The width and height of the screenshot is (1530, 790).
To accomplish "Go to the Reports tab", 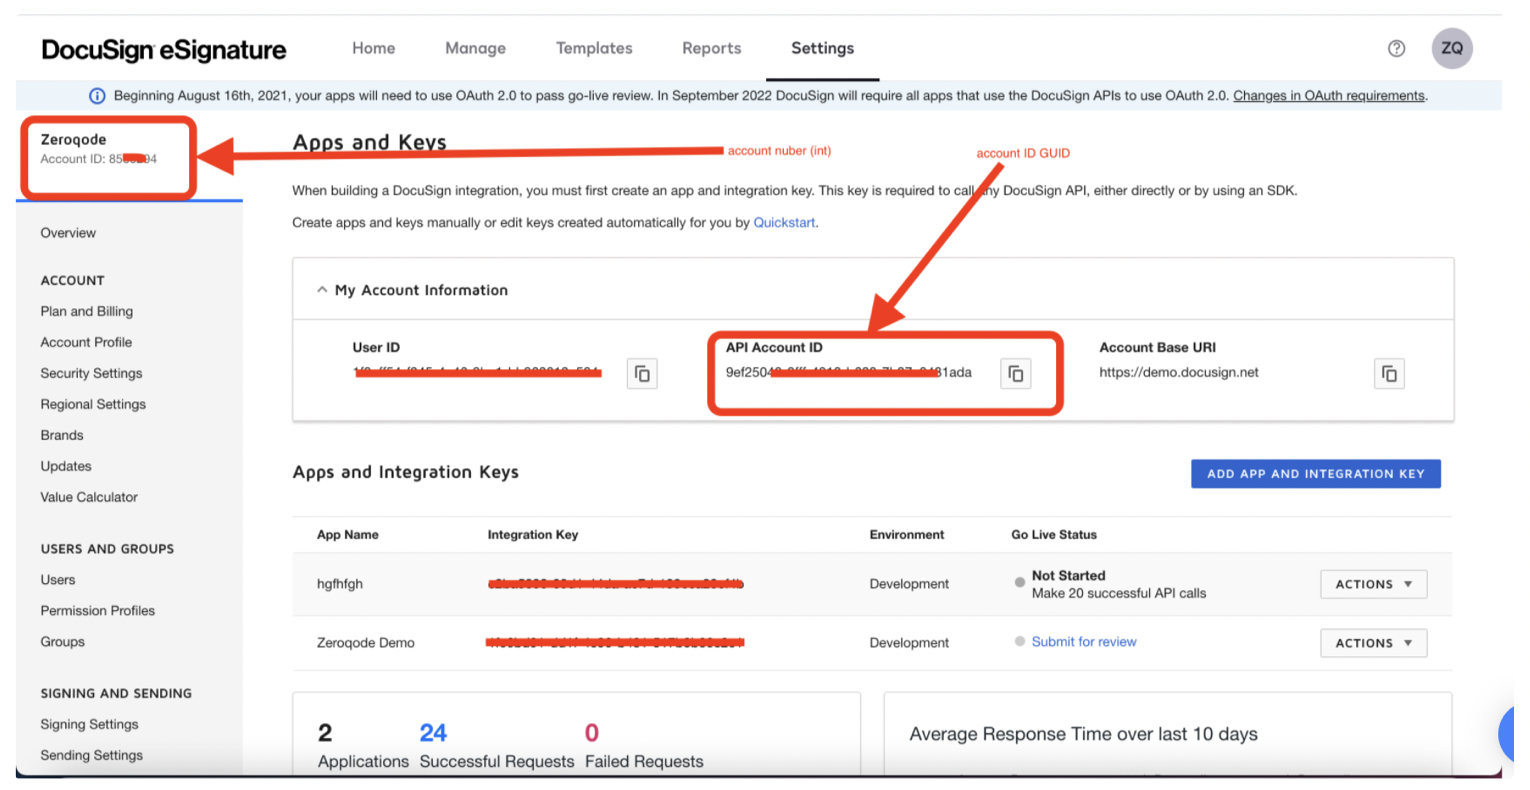I will point(711,48).
